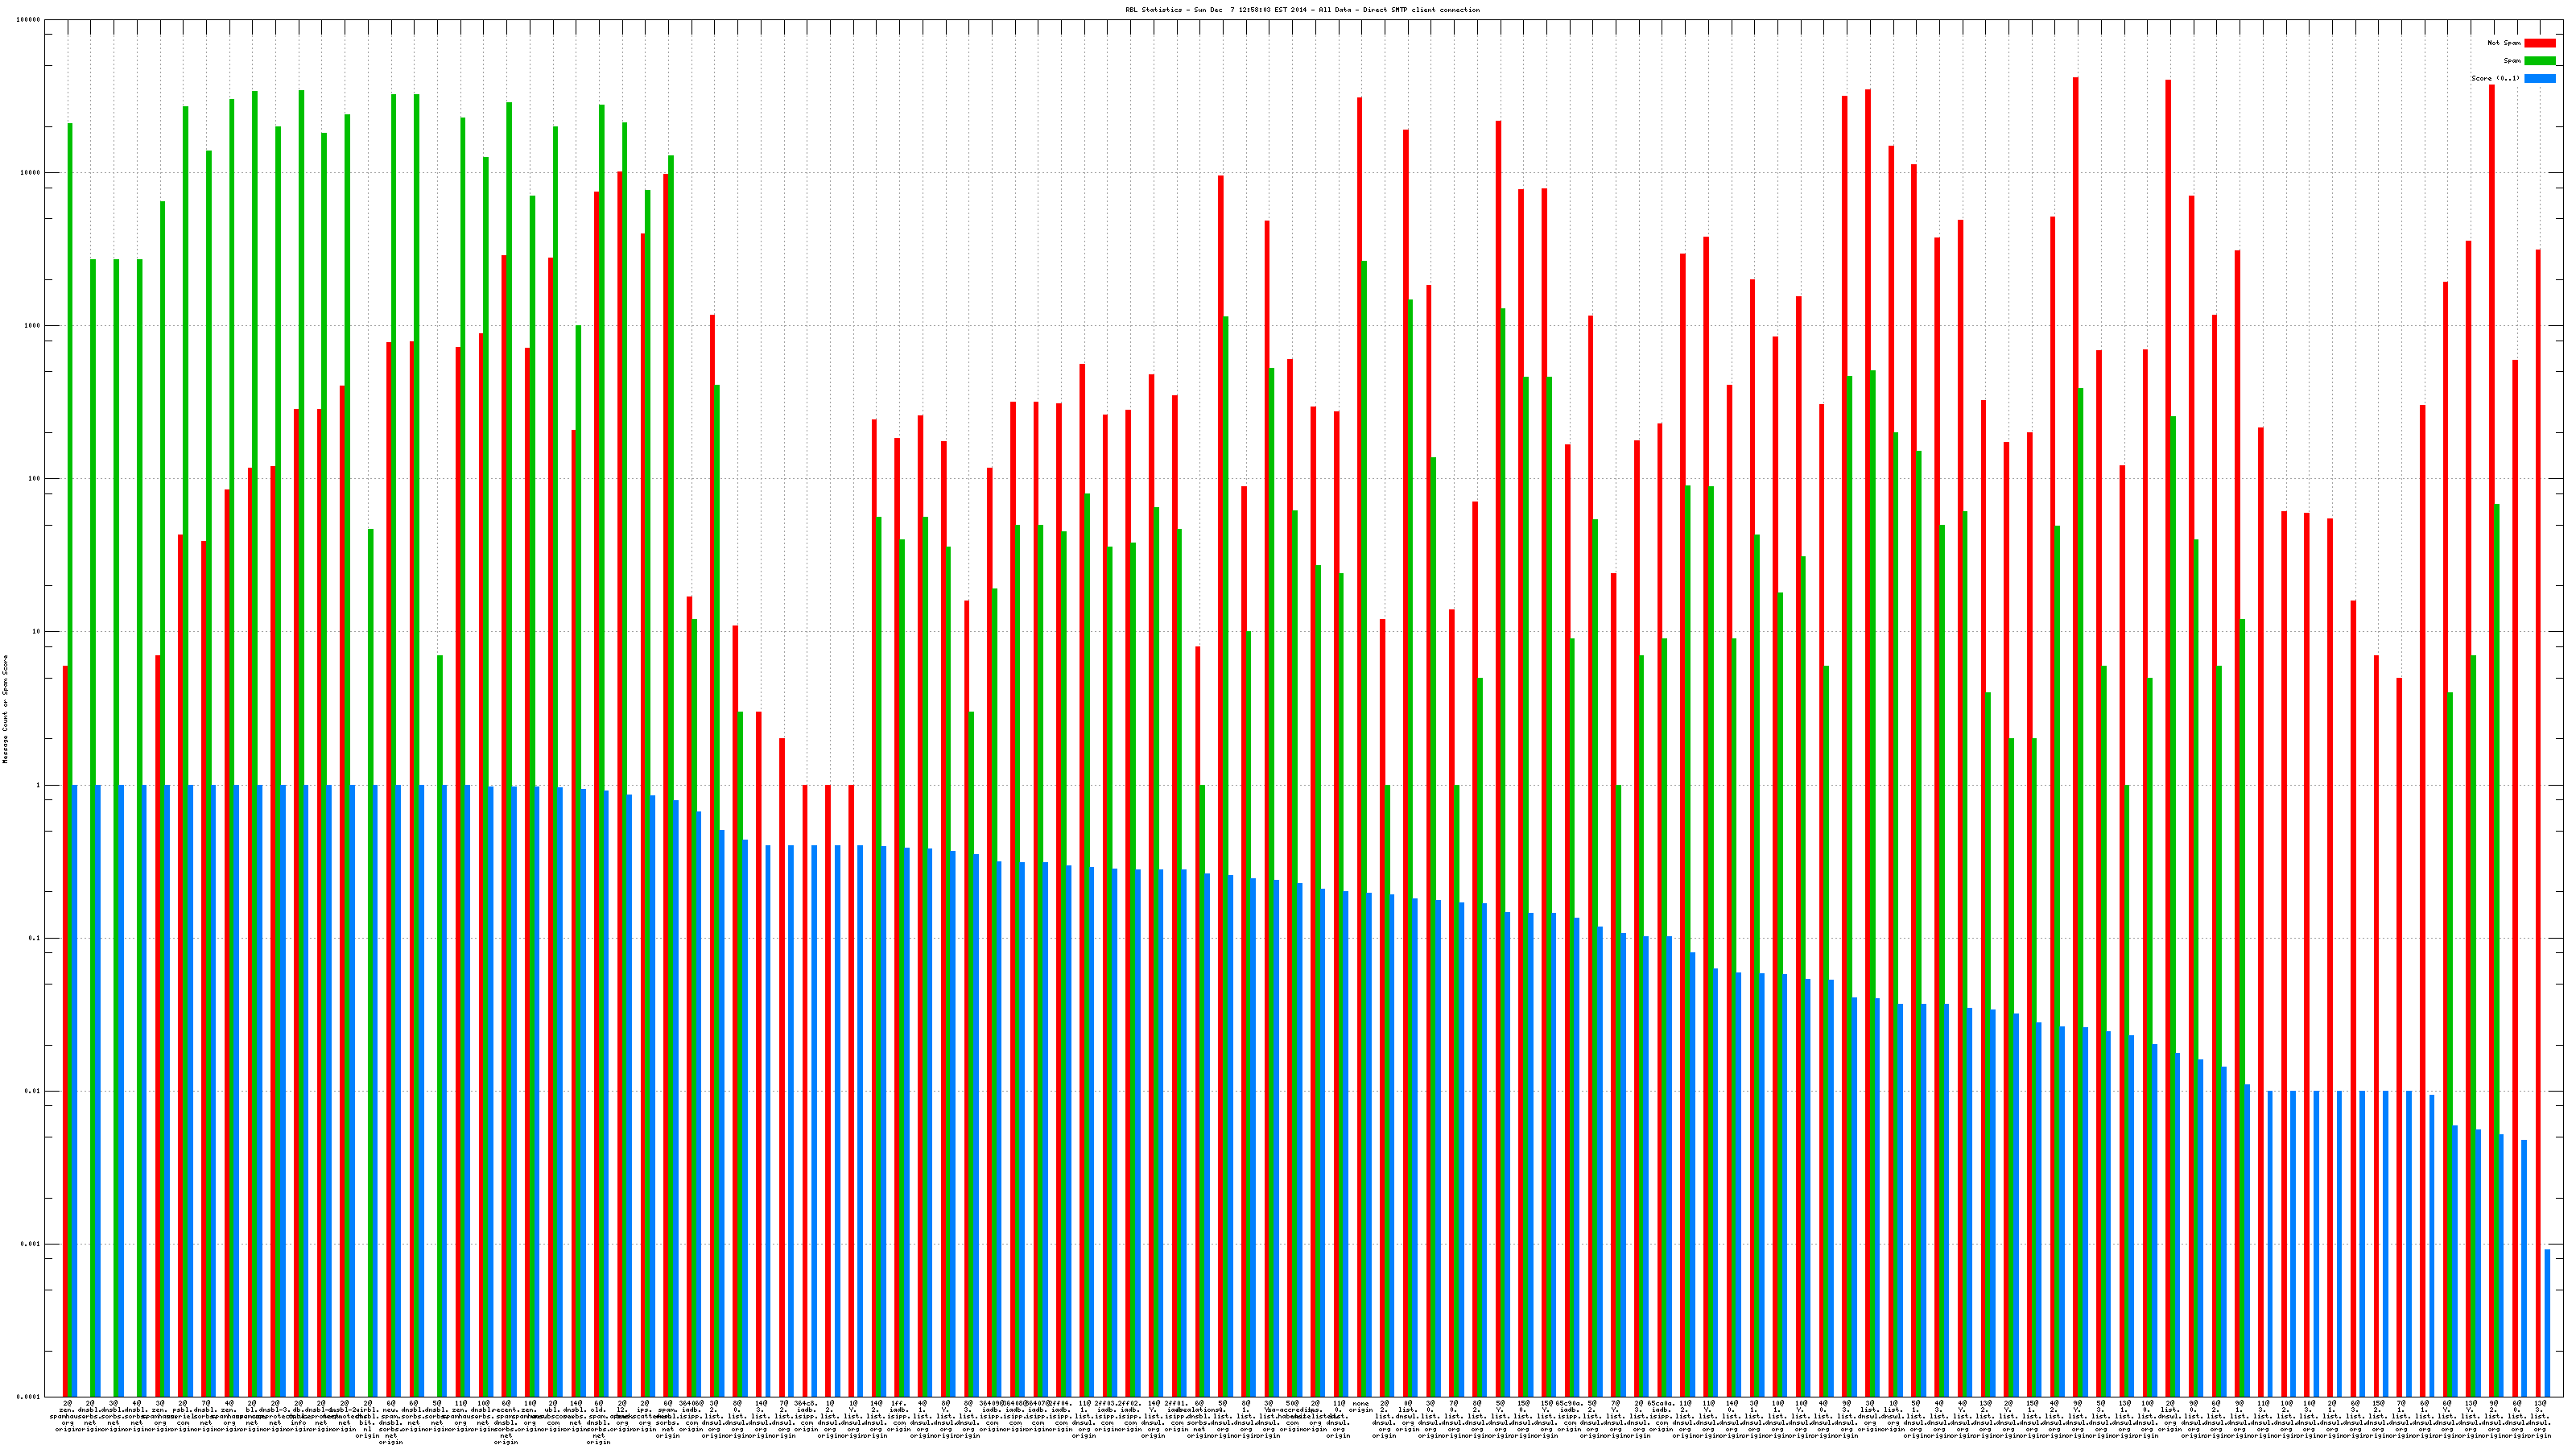2576x1449 pixels.
Task: Click the red Not Spam legend swatch
Action: coord(2539,43)
